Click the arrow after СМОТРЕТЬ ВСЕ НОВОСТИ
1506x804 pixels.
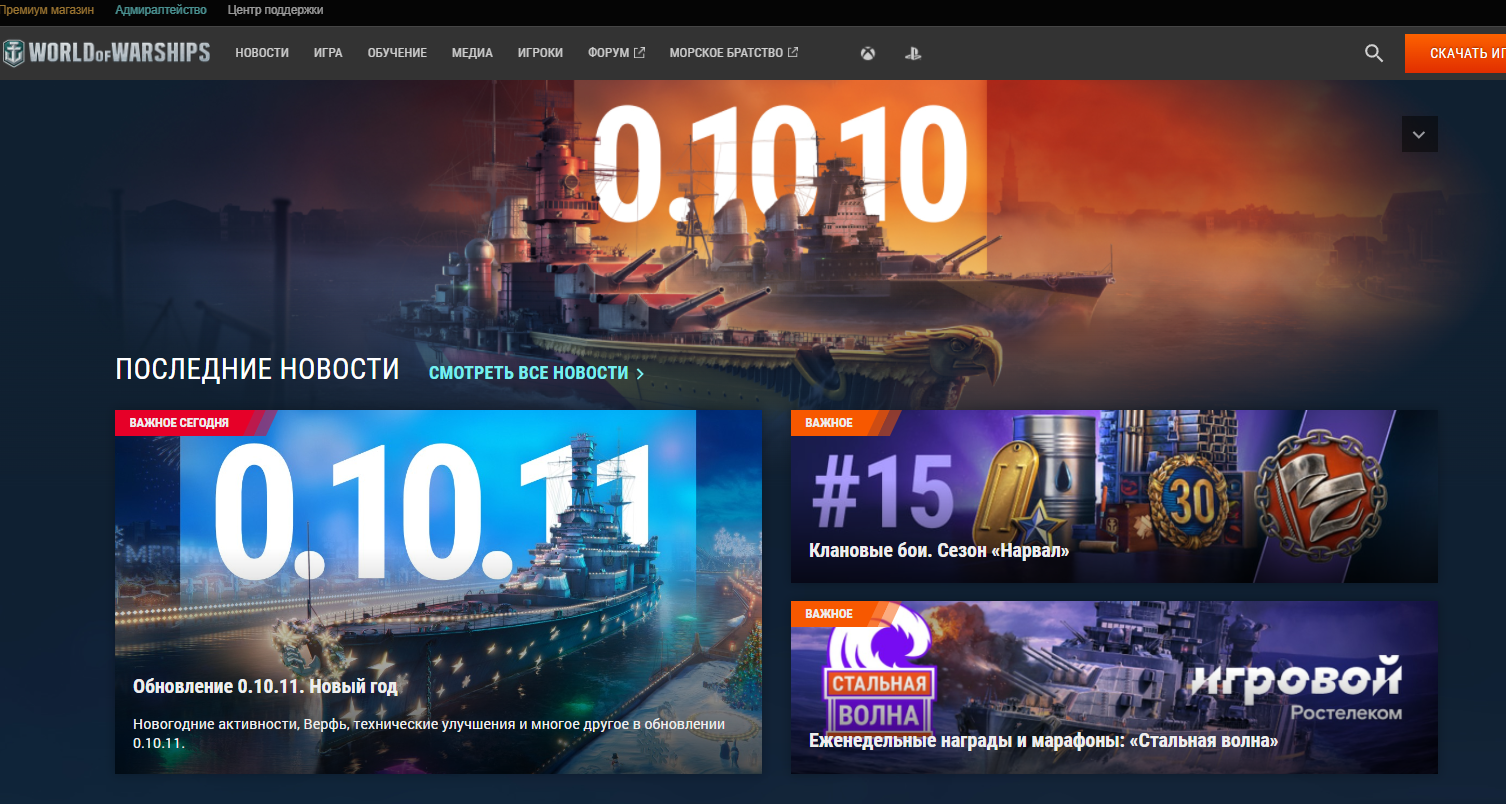point(640,373)
